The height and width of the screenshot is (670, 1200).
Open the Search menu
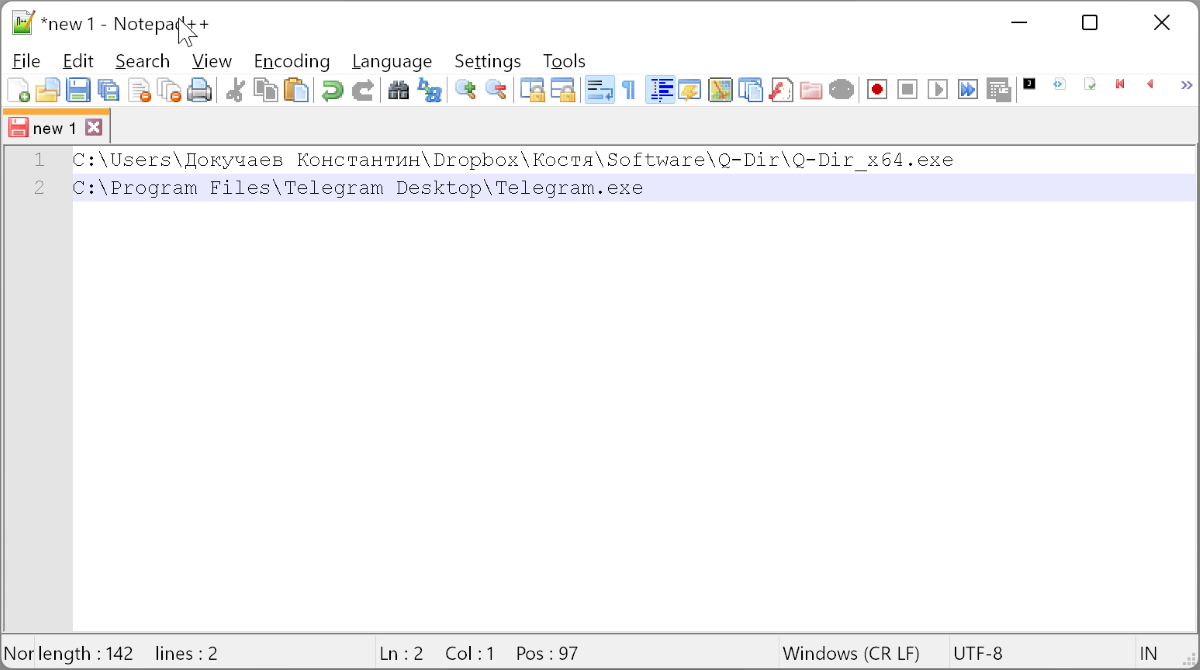coord(143,61)
